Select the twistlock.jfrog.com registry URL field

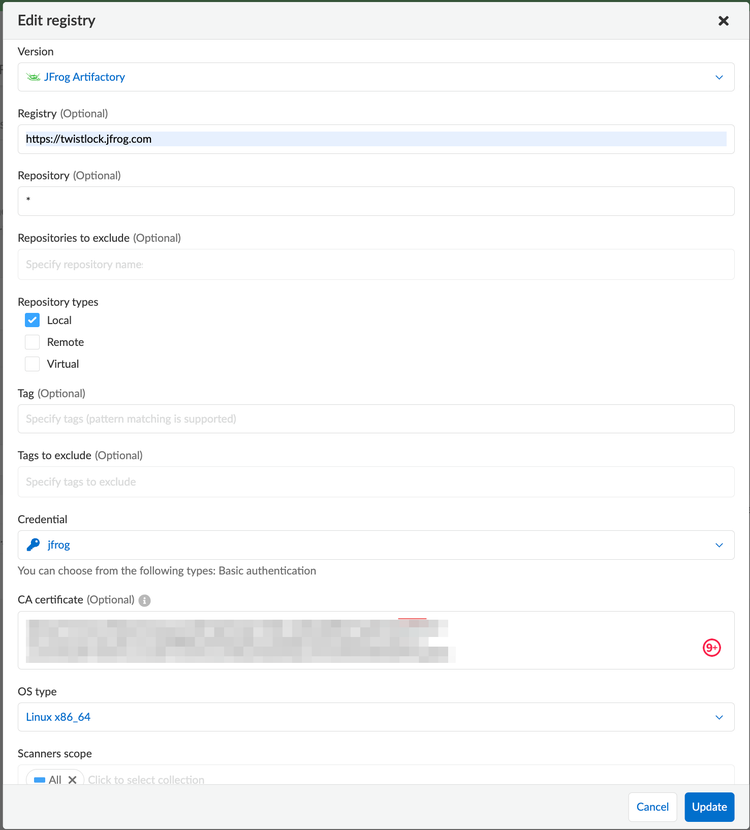tap(375, 139)
